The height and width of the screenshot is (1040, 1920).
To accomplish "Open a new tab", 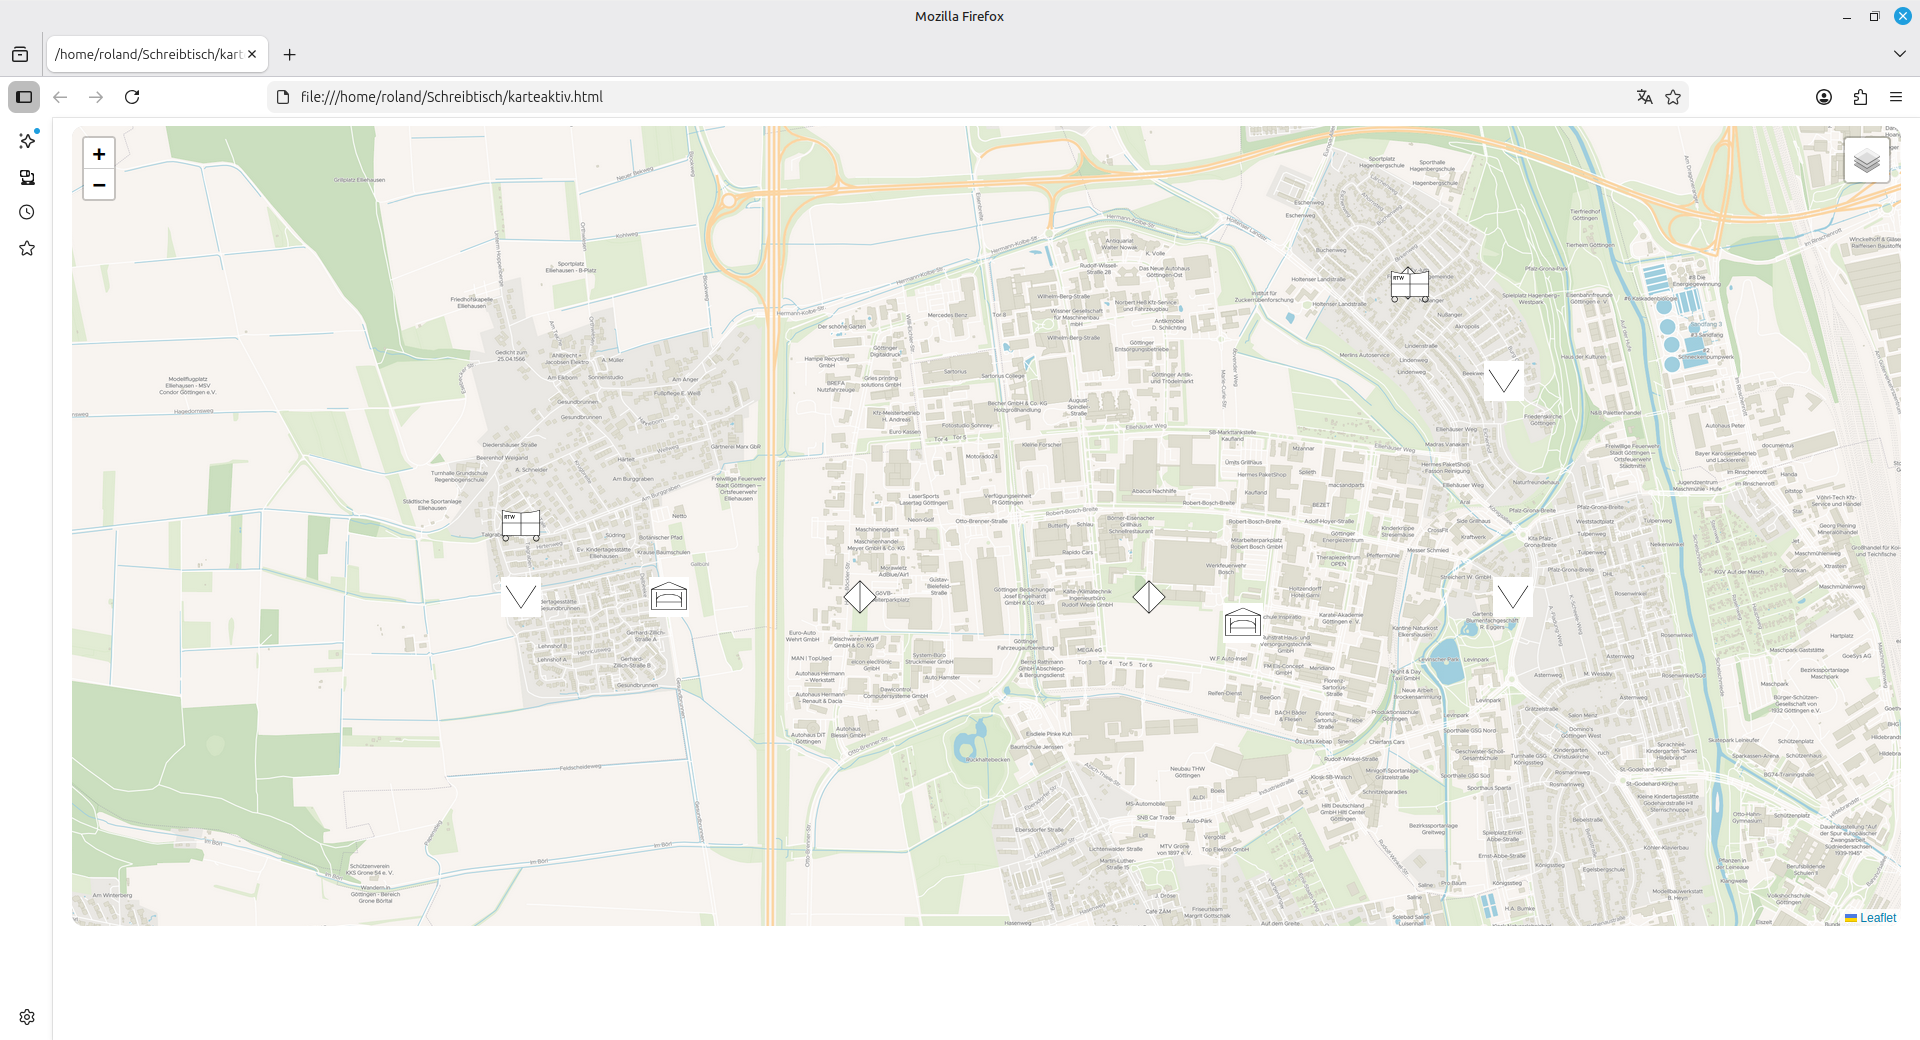I will pyautogui.click(x=290, y=54).
